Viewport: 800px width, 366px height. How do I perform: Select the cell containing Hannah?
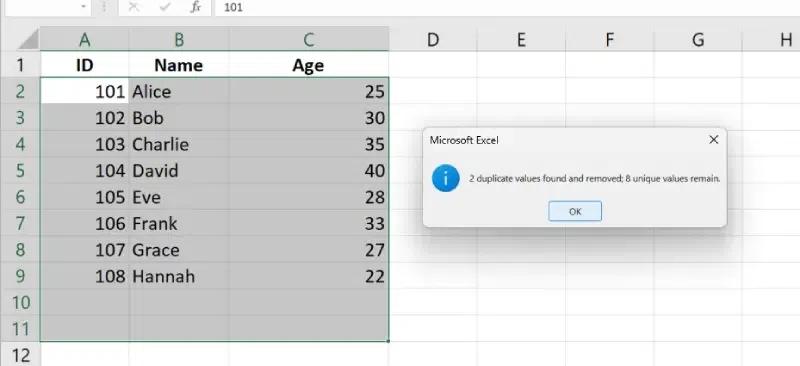coord(179,276)
